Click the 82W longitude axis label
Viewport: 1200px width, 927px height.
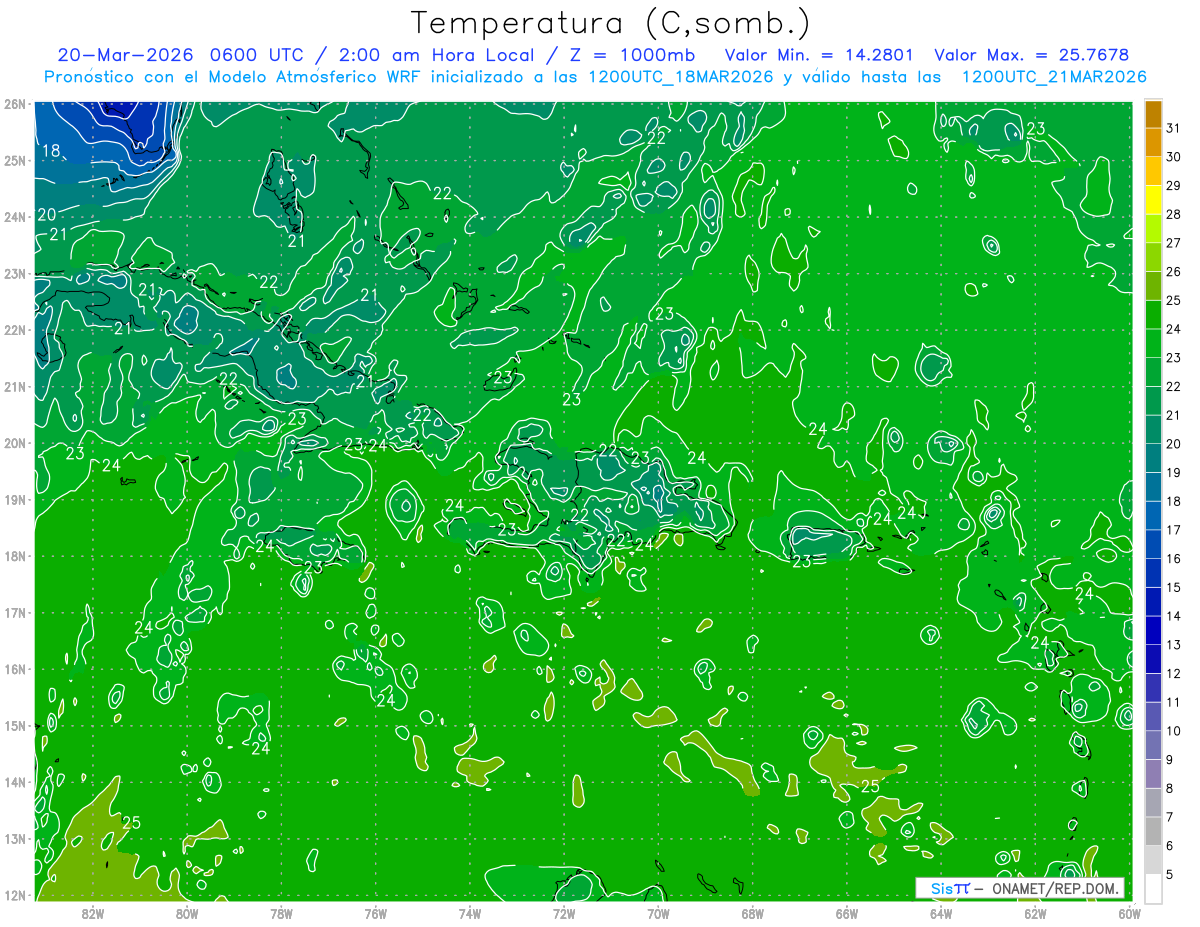click(x=93, y=912)
